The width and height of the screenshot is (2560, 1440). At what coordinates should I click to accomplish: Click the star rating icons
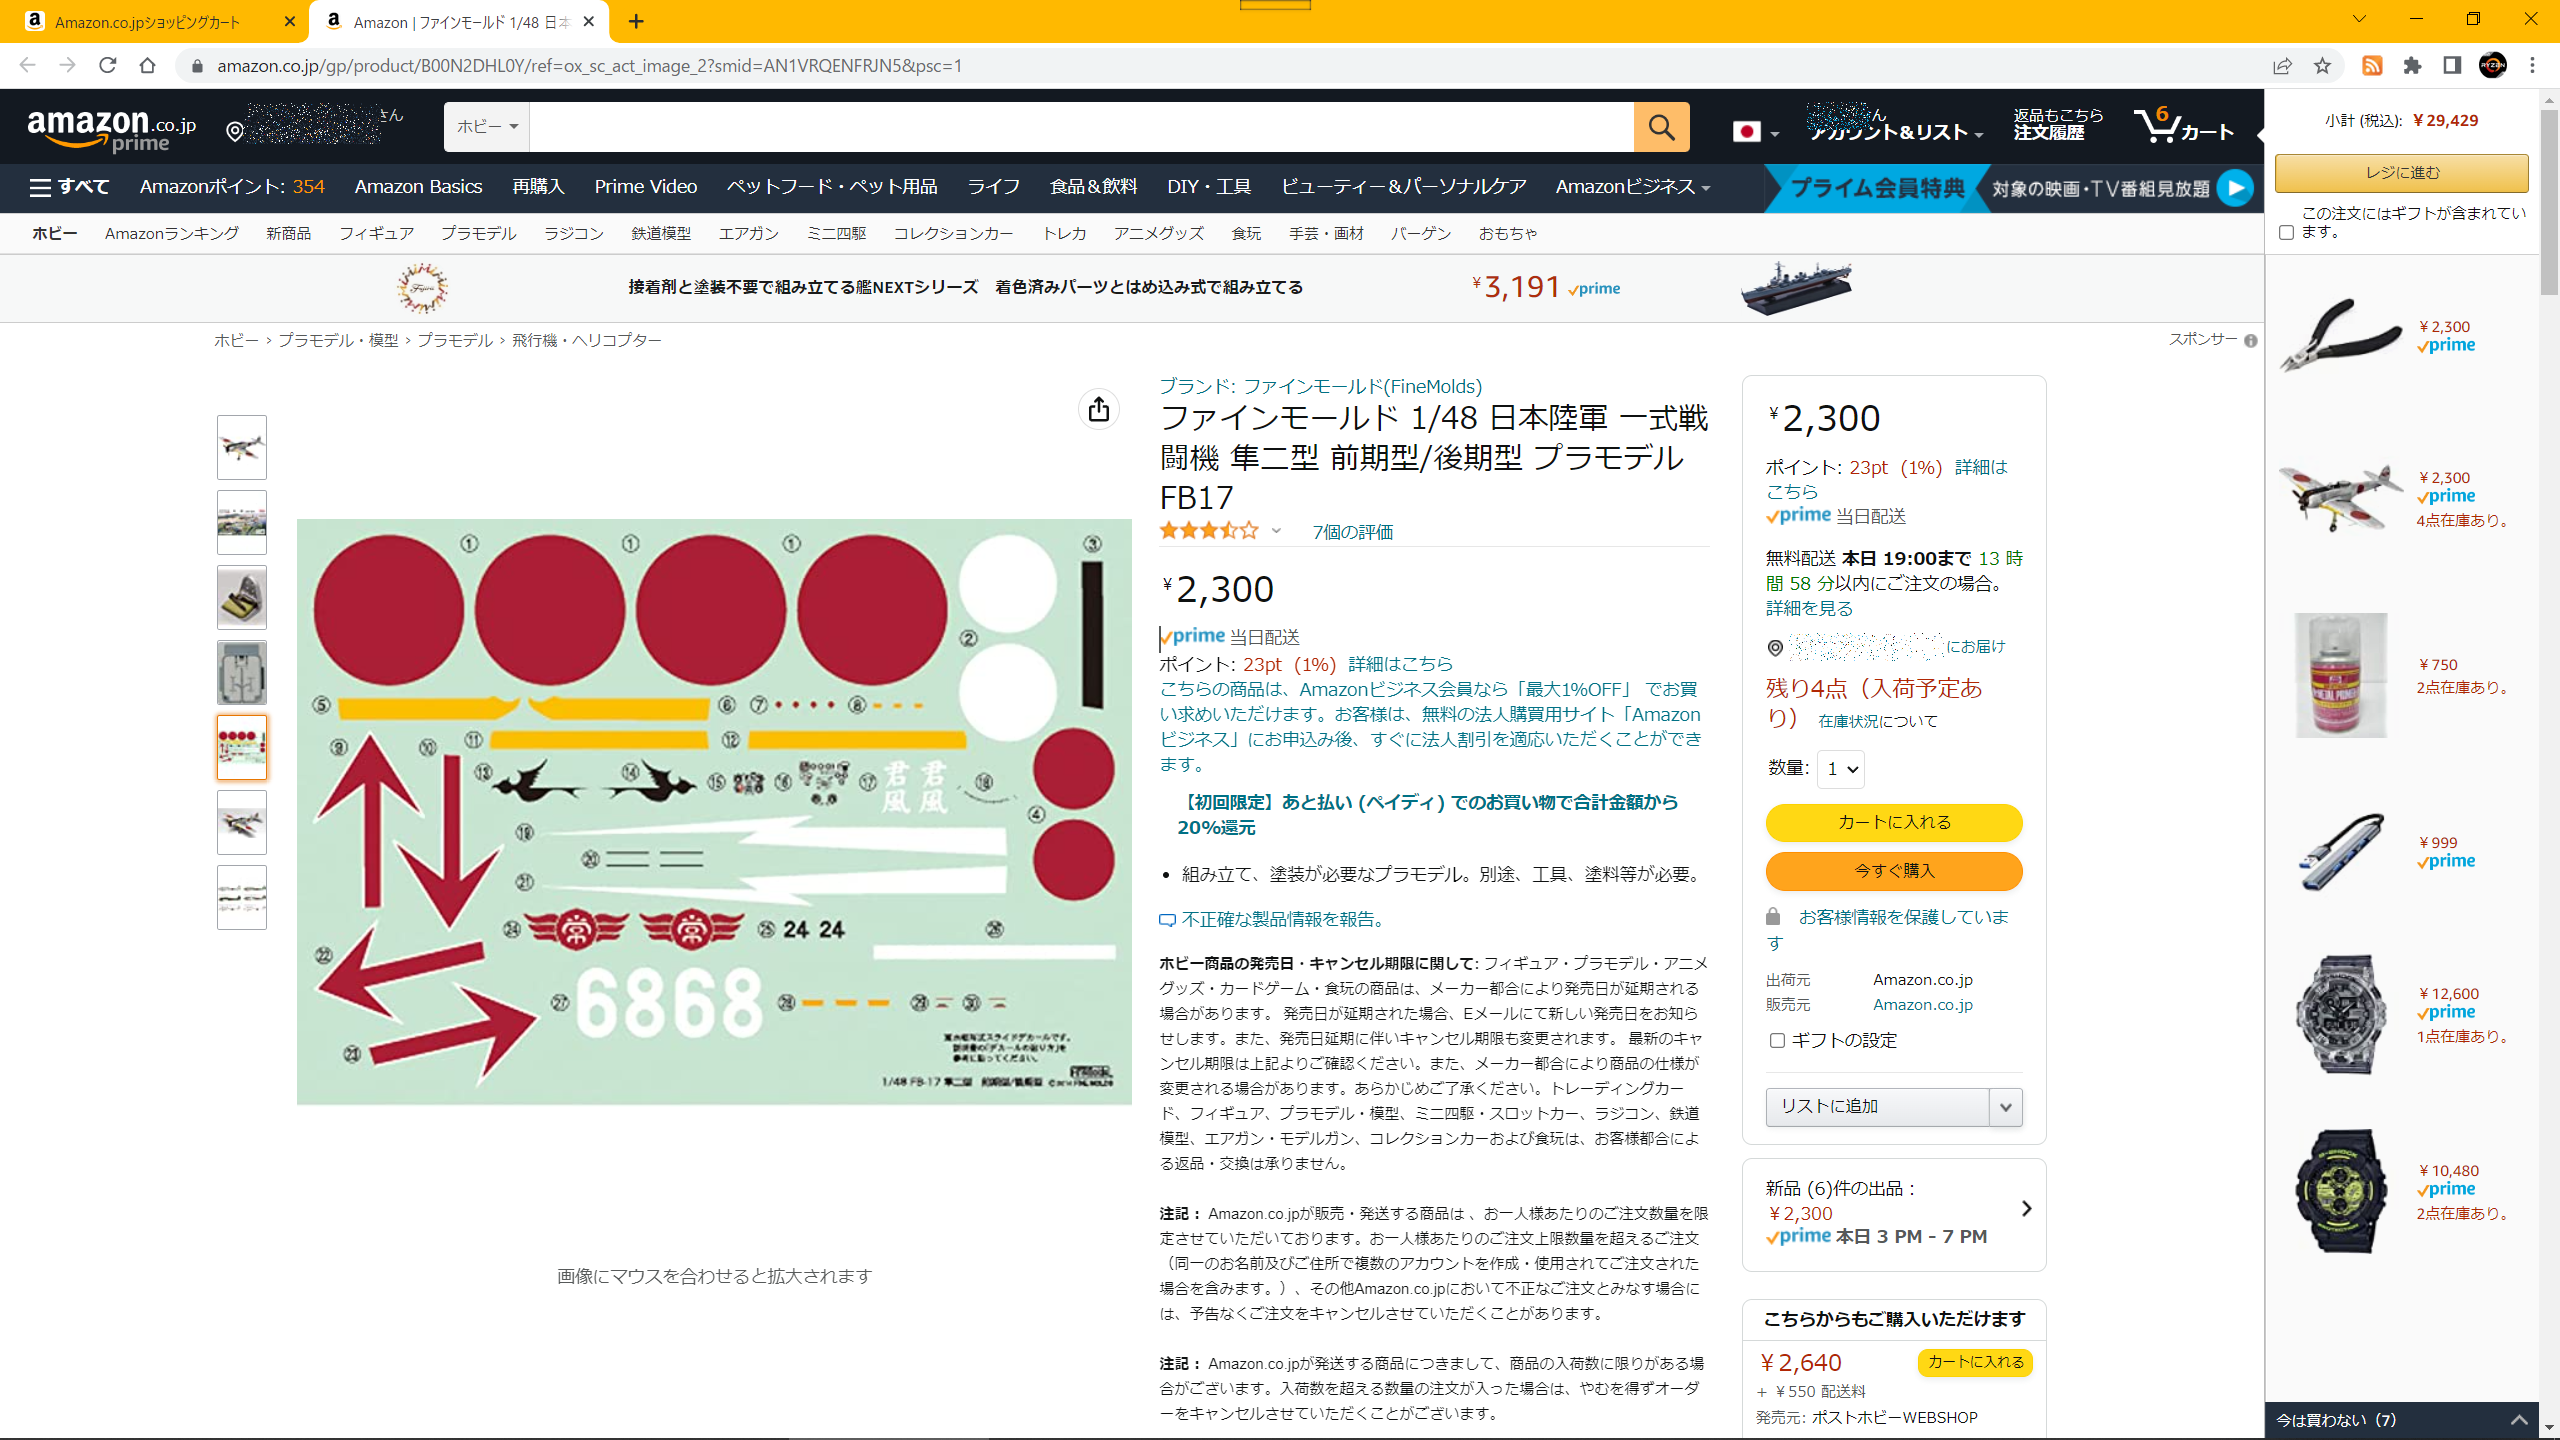point(1208,531)
